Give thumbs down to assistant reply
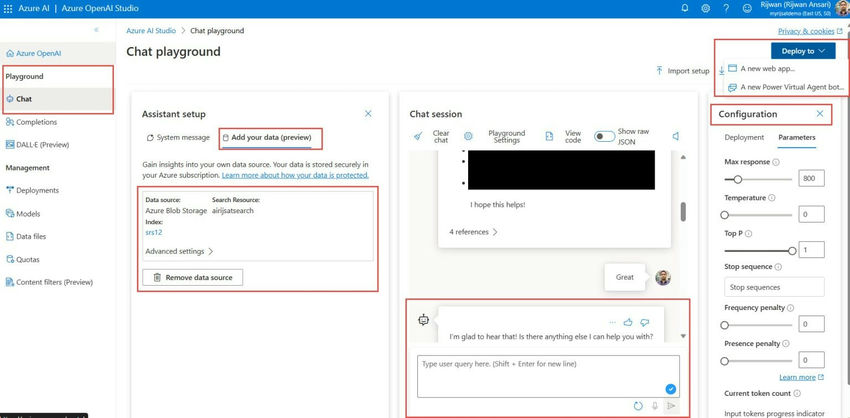Image resolution: width=850 pixels, height=418 pixels. tap(644, 322)
